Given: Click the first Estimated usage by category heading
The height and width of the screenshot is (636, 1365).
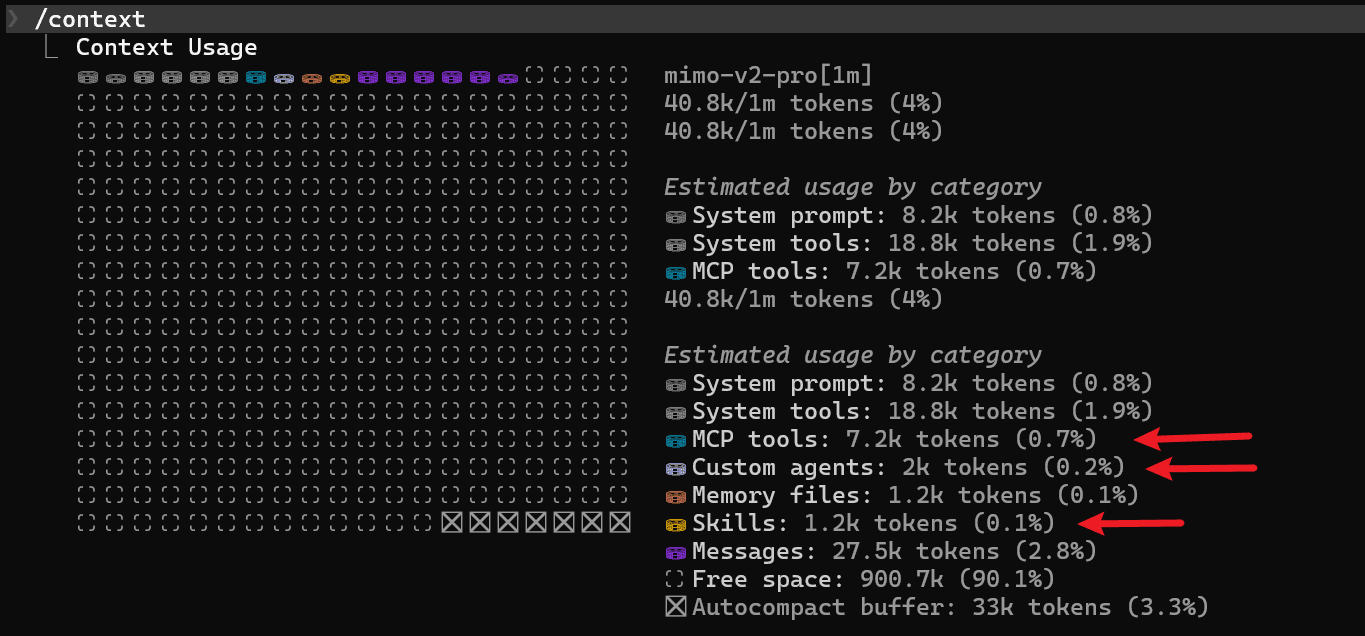Looking at the screenshot, I should 853,187.
